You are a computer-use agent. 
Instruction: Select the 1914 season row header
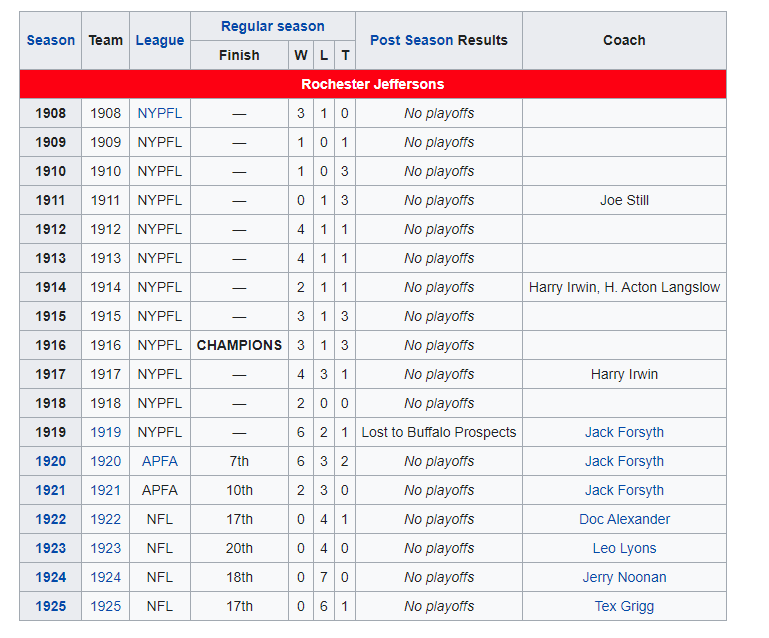[51, 287]
